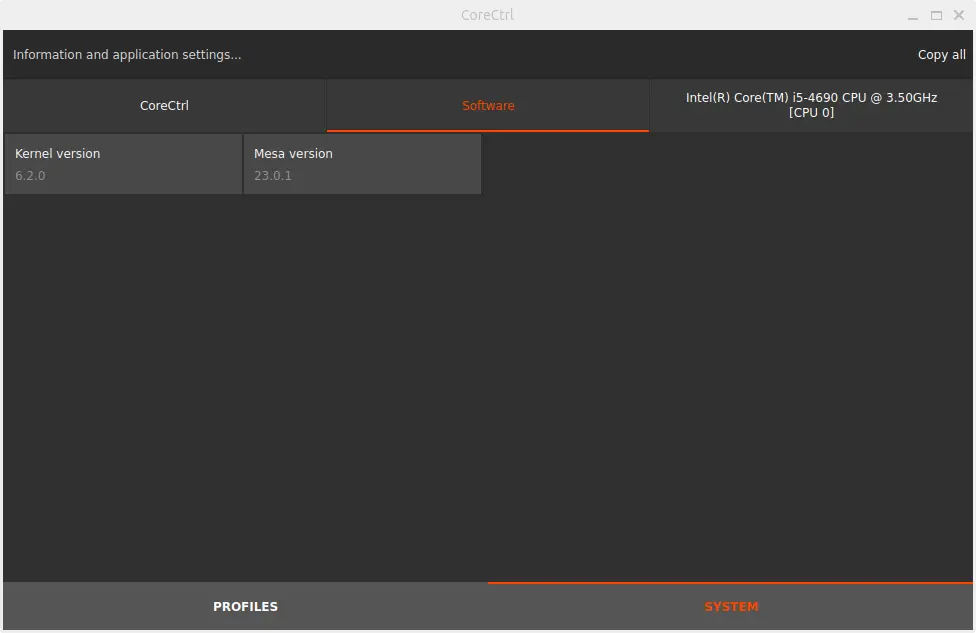Open the Intel Core i5-4690 CPU tab
Image resolution: width=976 pixels, height=633 pixels.
[811, 106]
